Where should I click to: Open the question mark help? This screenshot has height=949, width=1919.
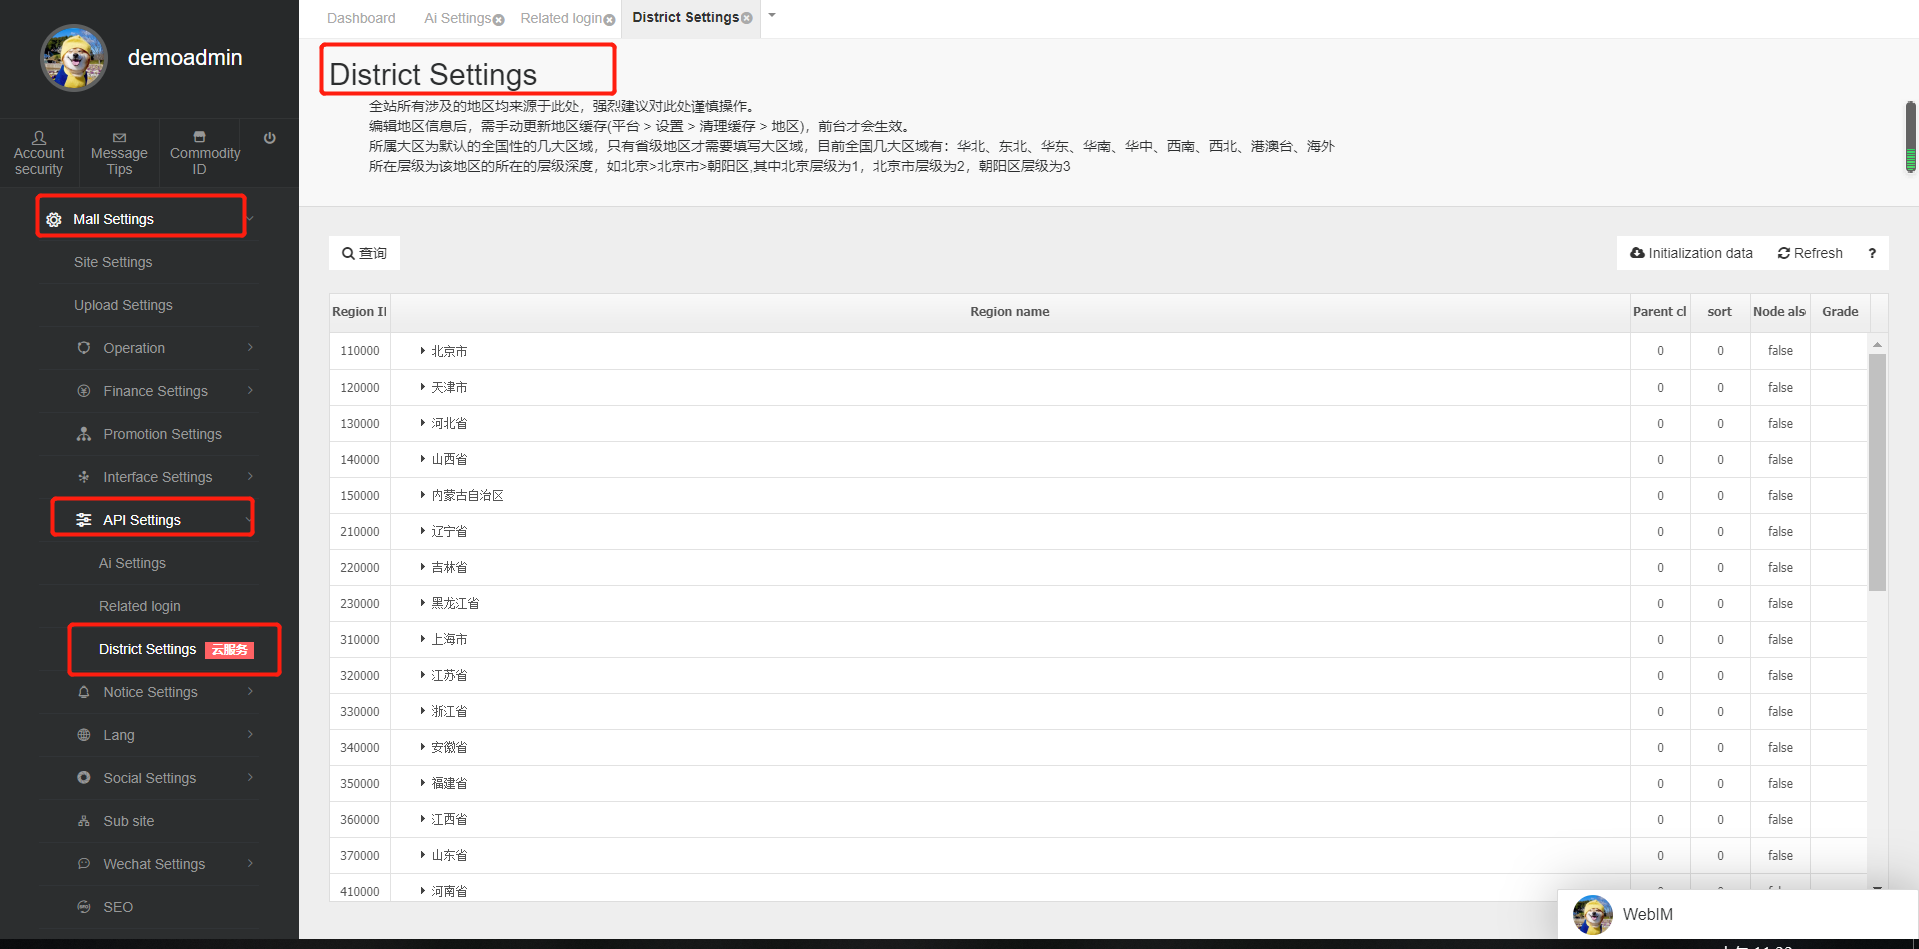coord(1872,253)
